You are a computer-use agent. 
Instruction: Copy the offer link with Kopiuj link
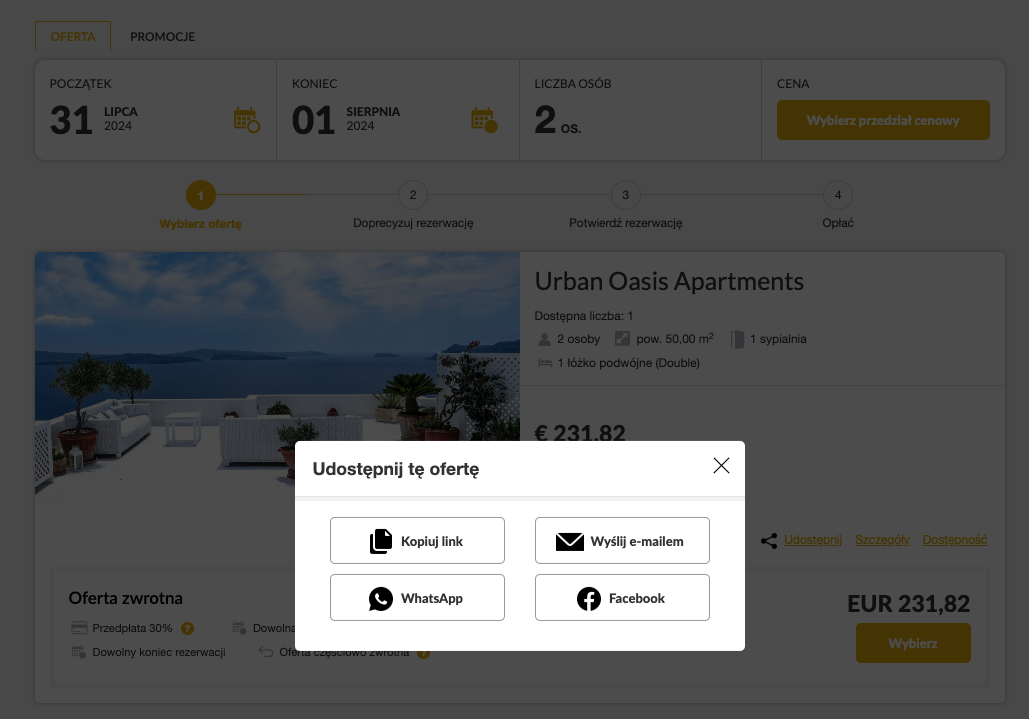(417, 541)
